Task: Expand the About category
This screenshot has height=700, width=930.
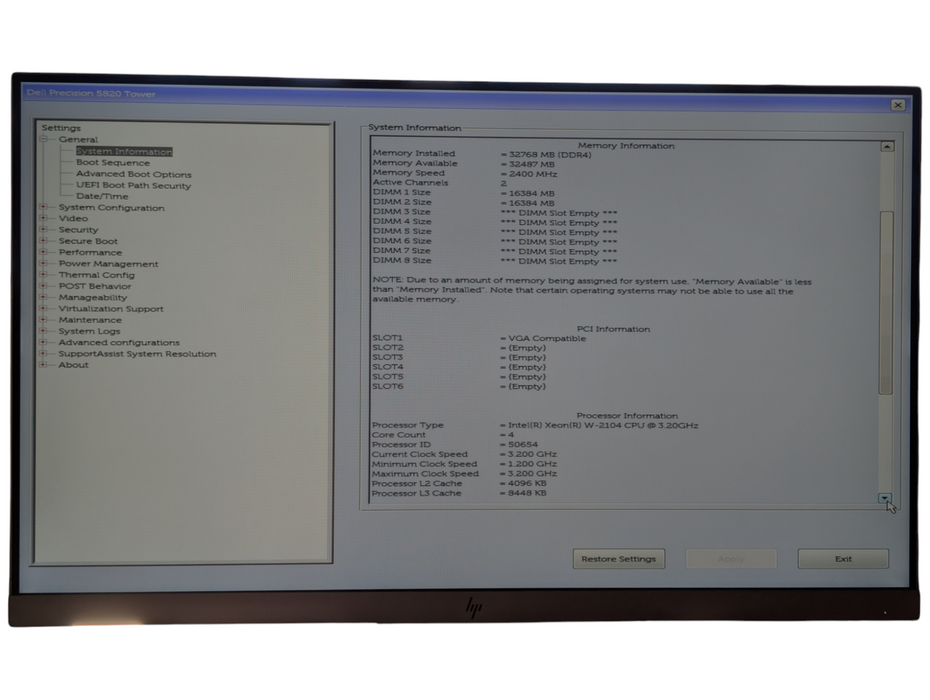Action: click(43, 365)
